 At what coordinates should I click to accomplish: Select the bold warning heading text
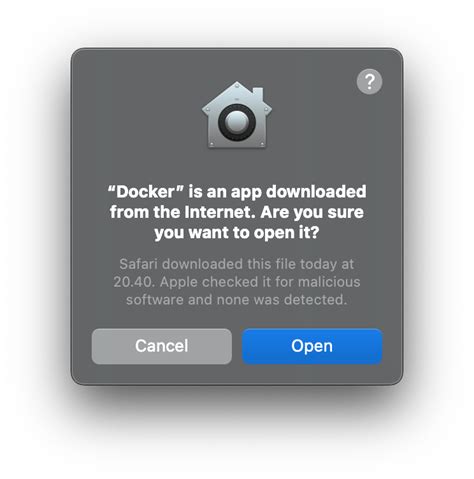pos(237,212)
